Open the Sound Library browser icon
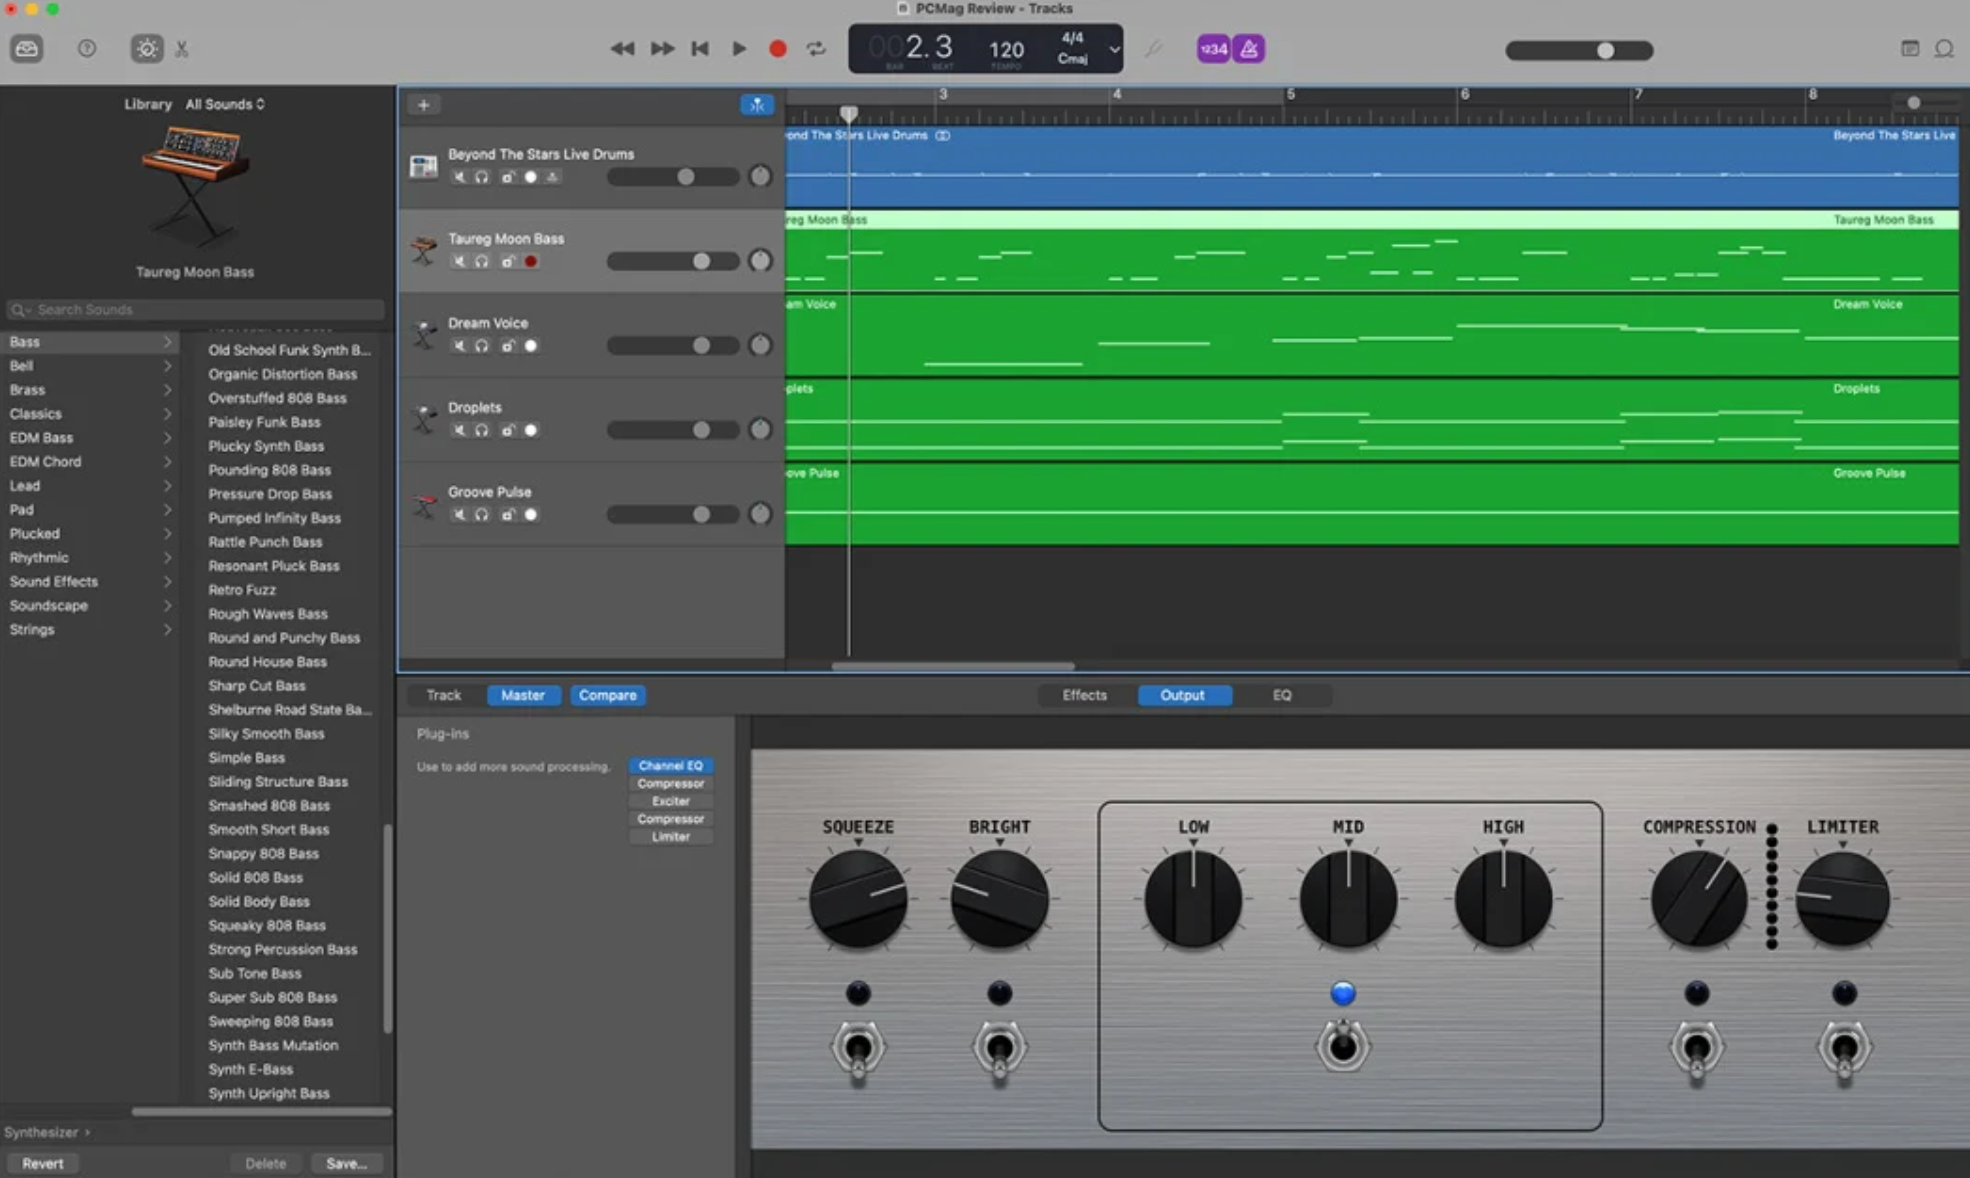The height and width of the screenshot is (1178, 1970). [x=27, y=48]
